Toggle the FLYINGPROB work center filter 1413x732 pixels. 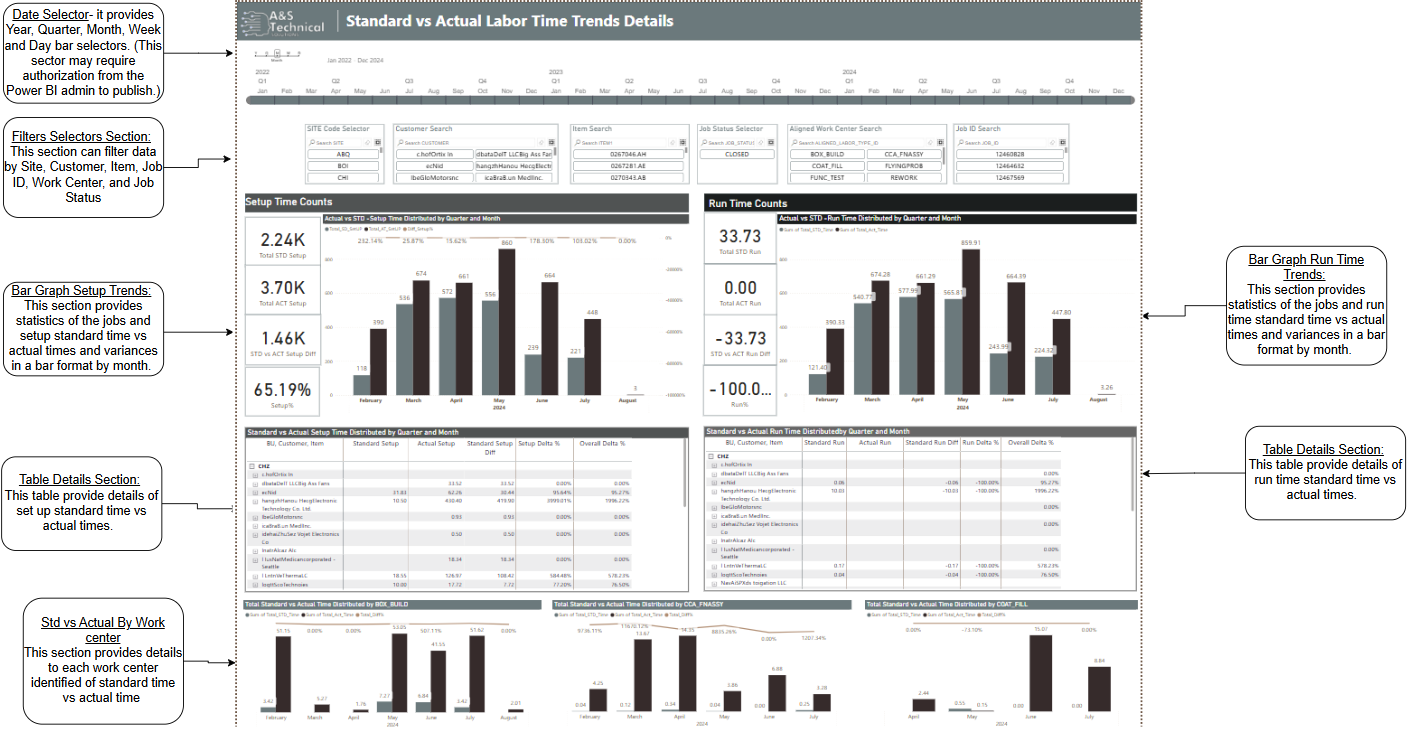tap(905, 165)
